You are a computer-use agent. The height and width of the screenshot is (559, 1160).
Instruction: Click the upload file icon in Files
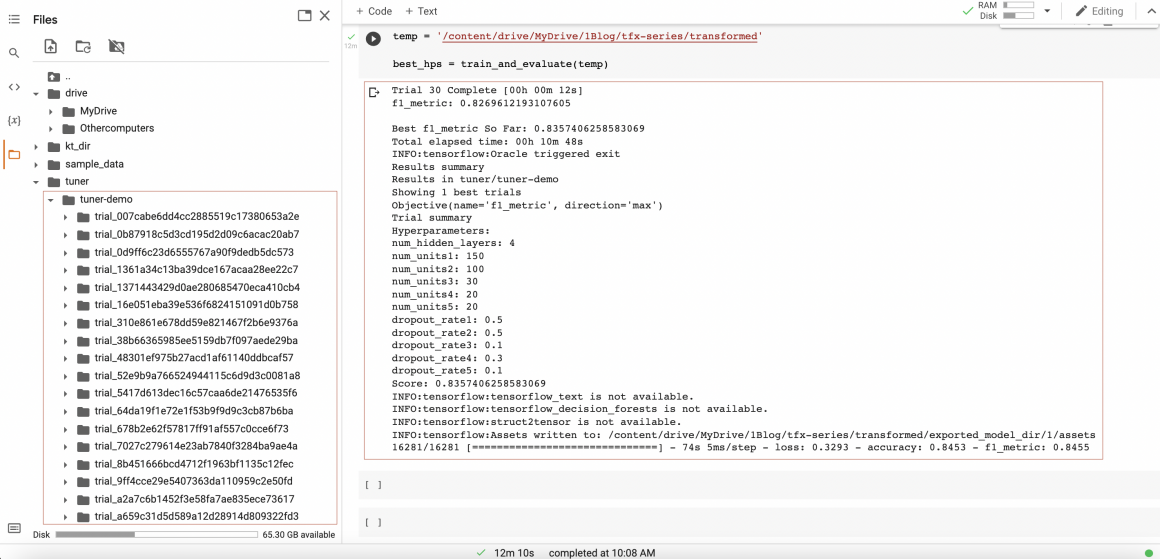pos(51,46)
